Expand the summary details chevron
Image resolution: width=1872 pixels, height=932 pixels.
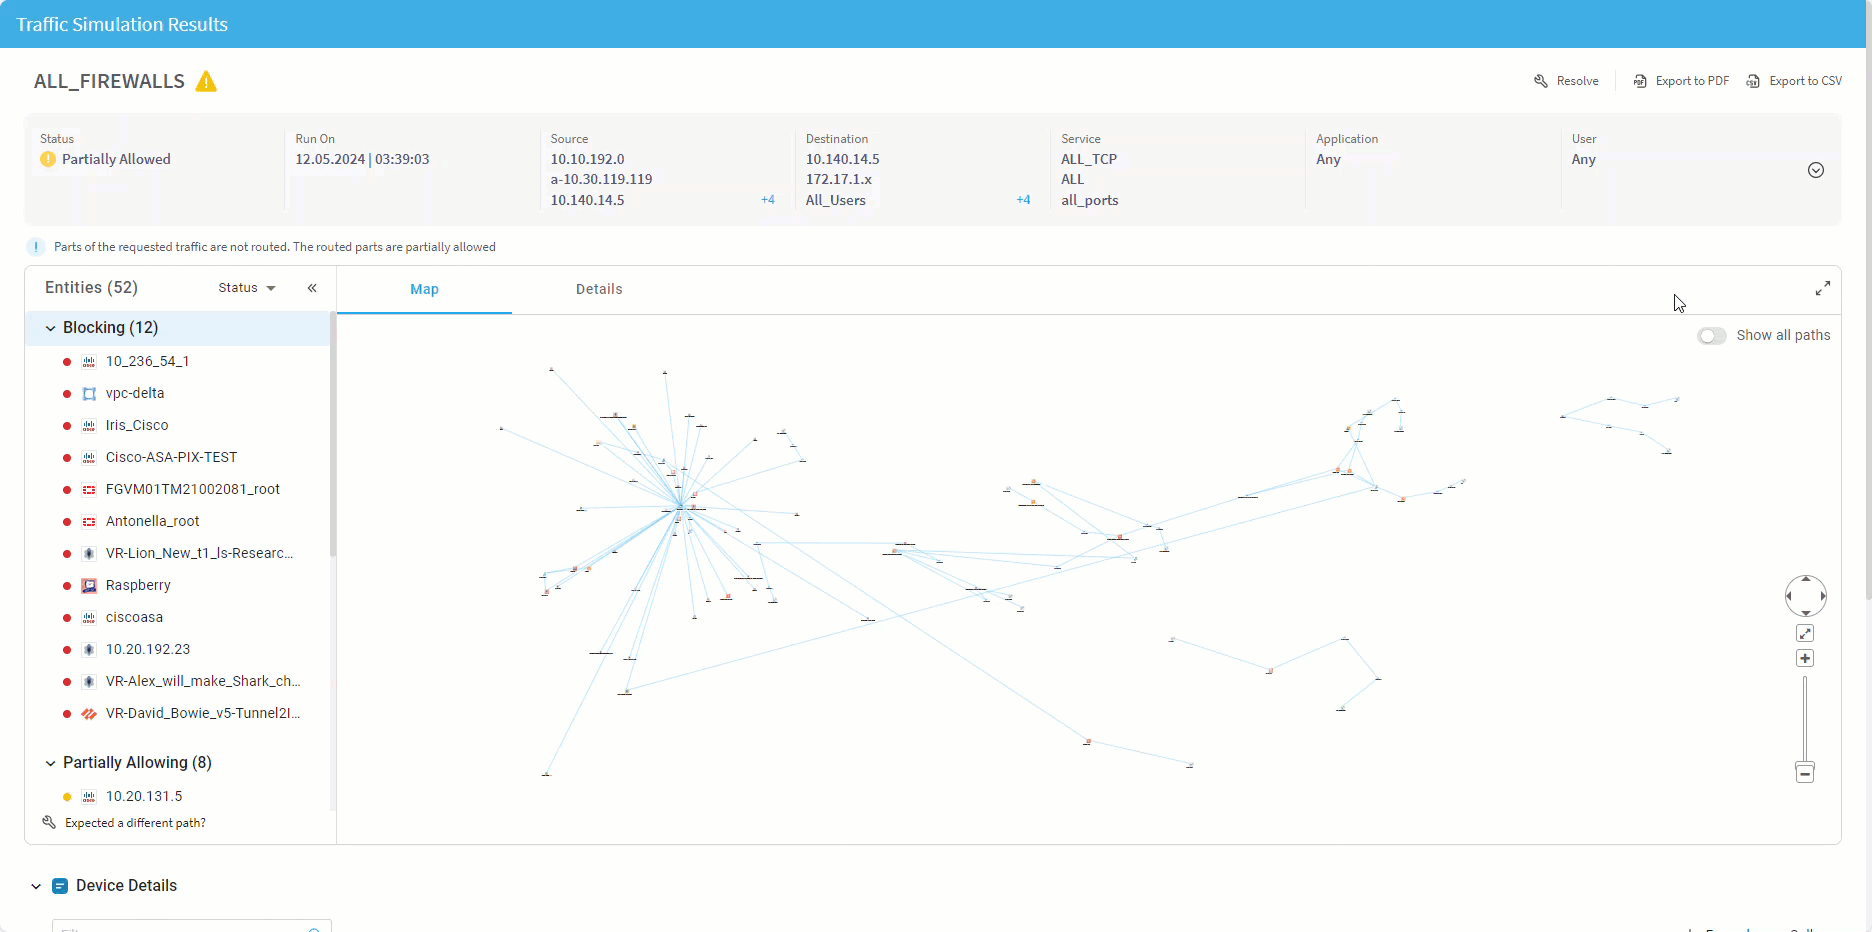(x=1816, y=170)
